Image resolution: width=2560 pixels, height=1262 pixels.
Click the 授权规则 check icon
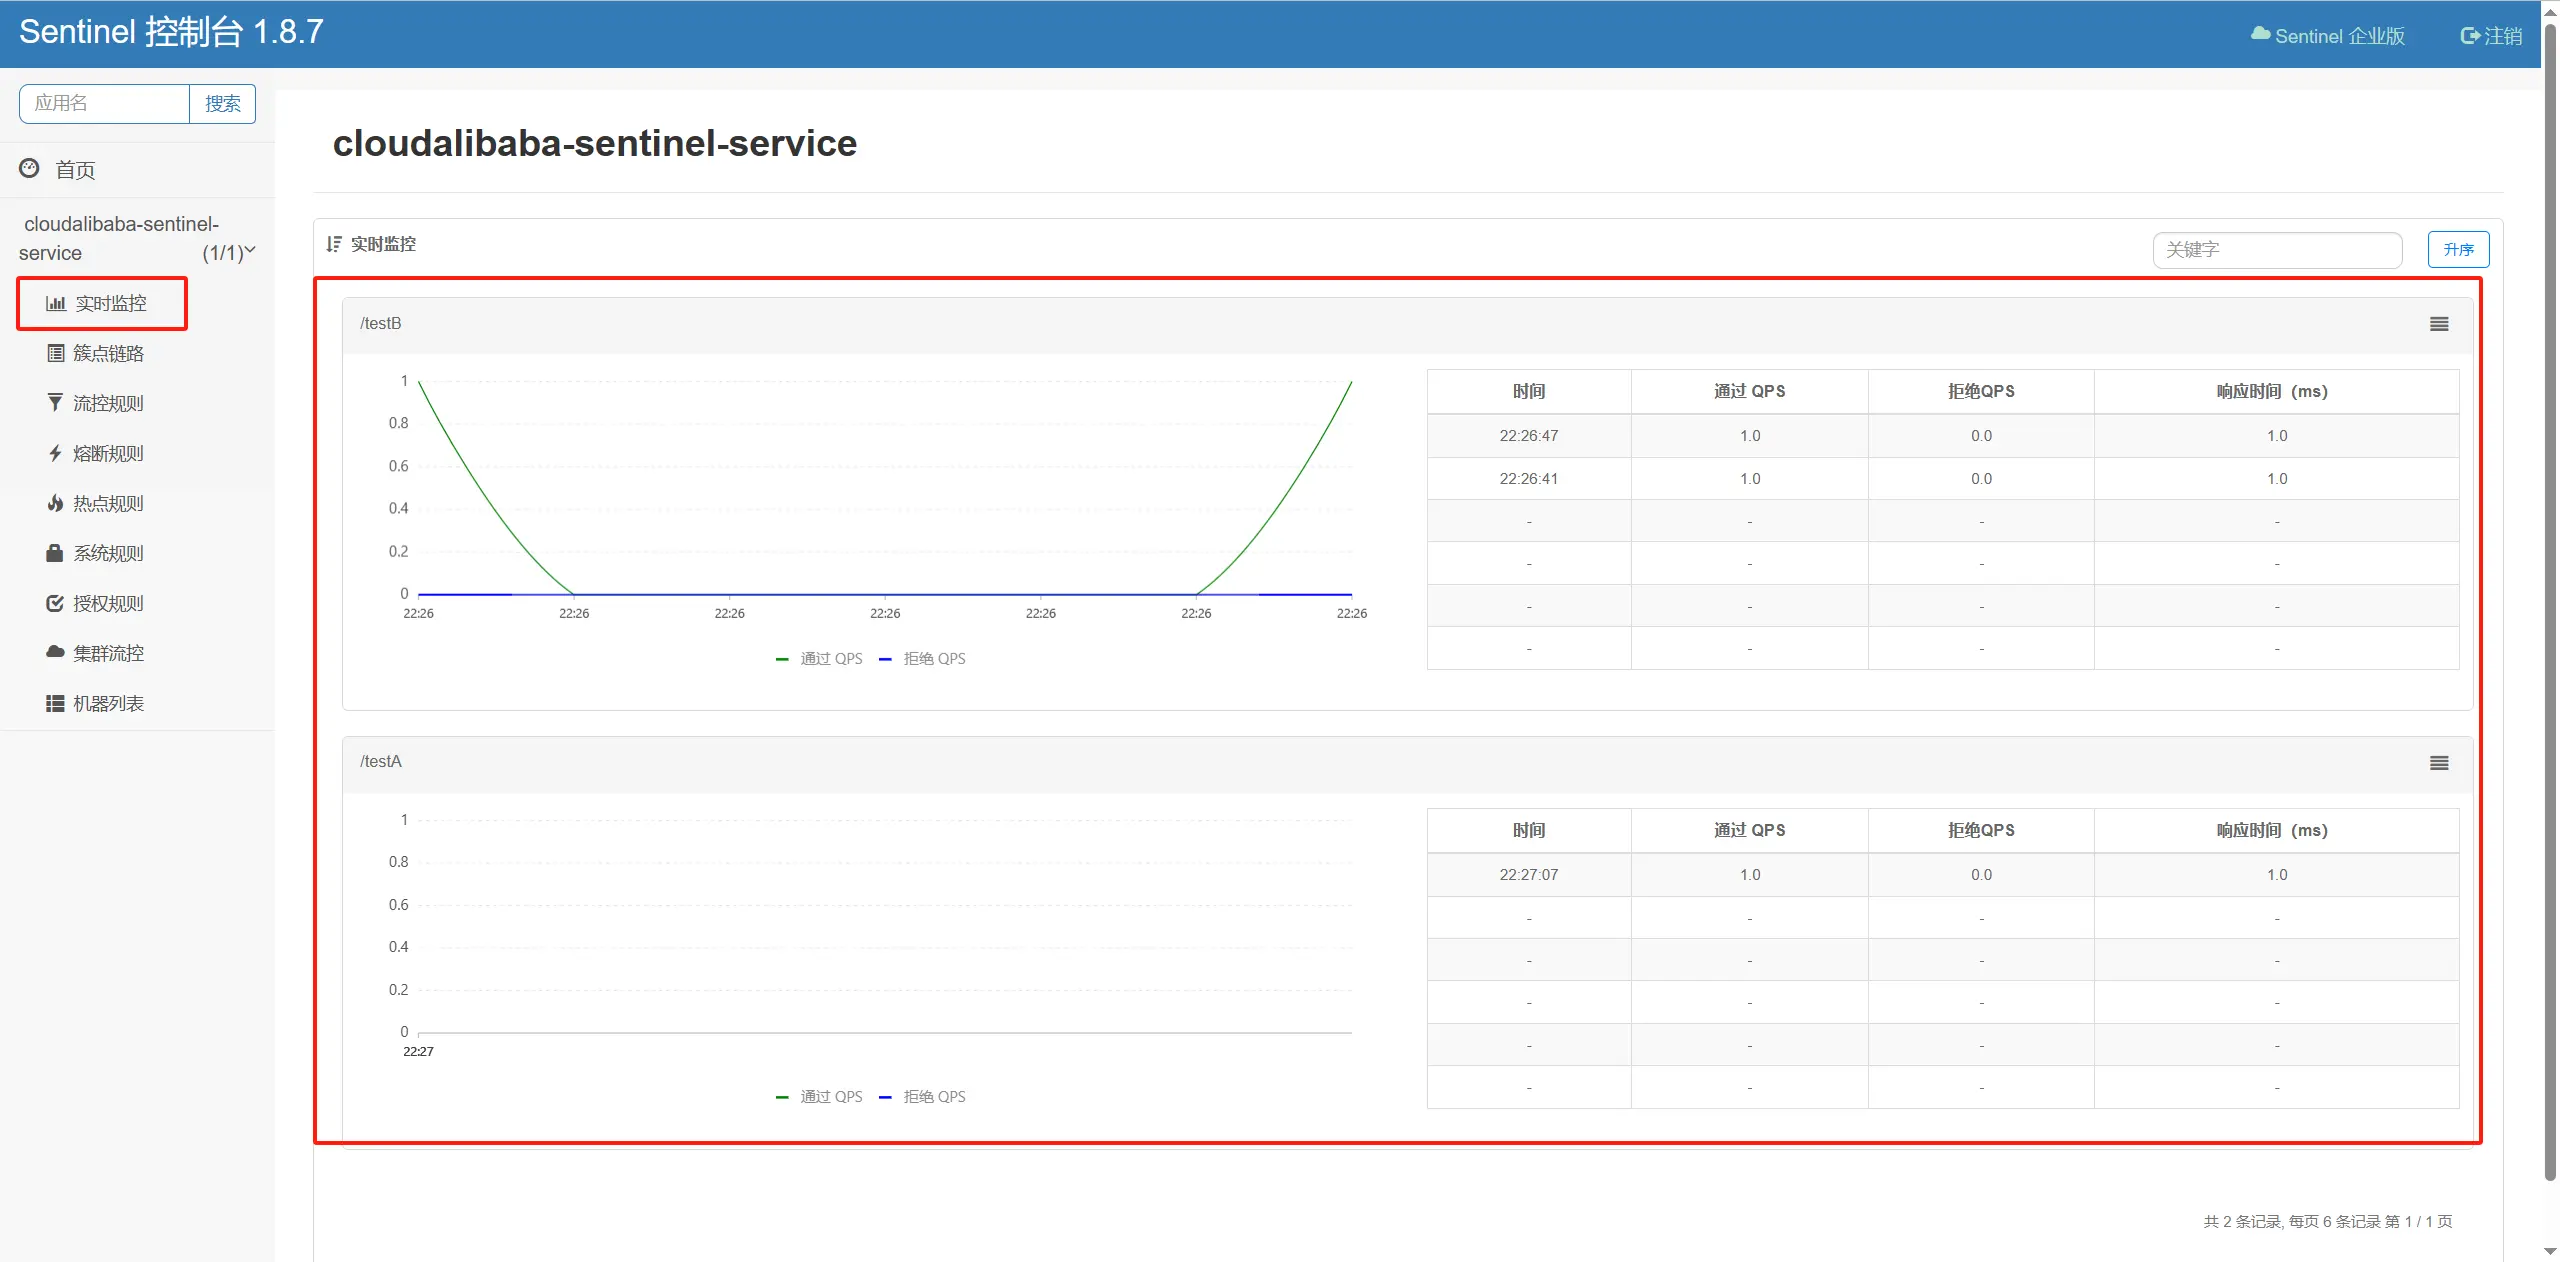coord(55,603)
